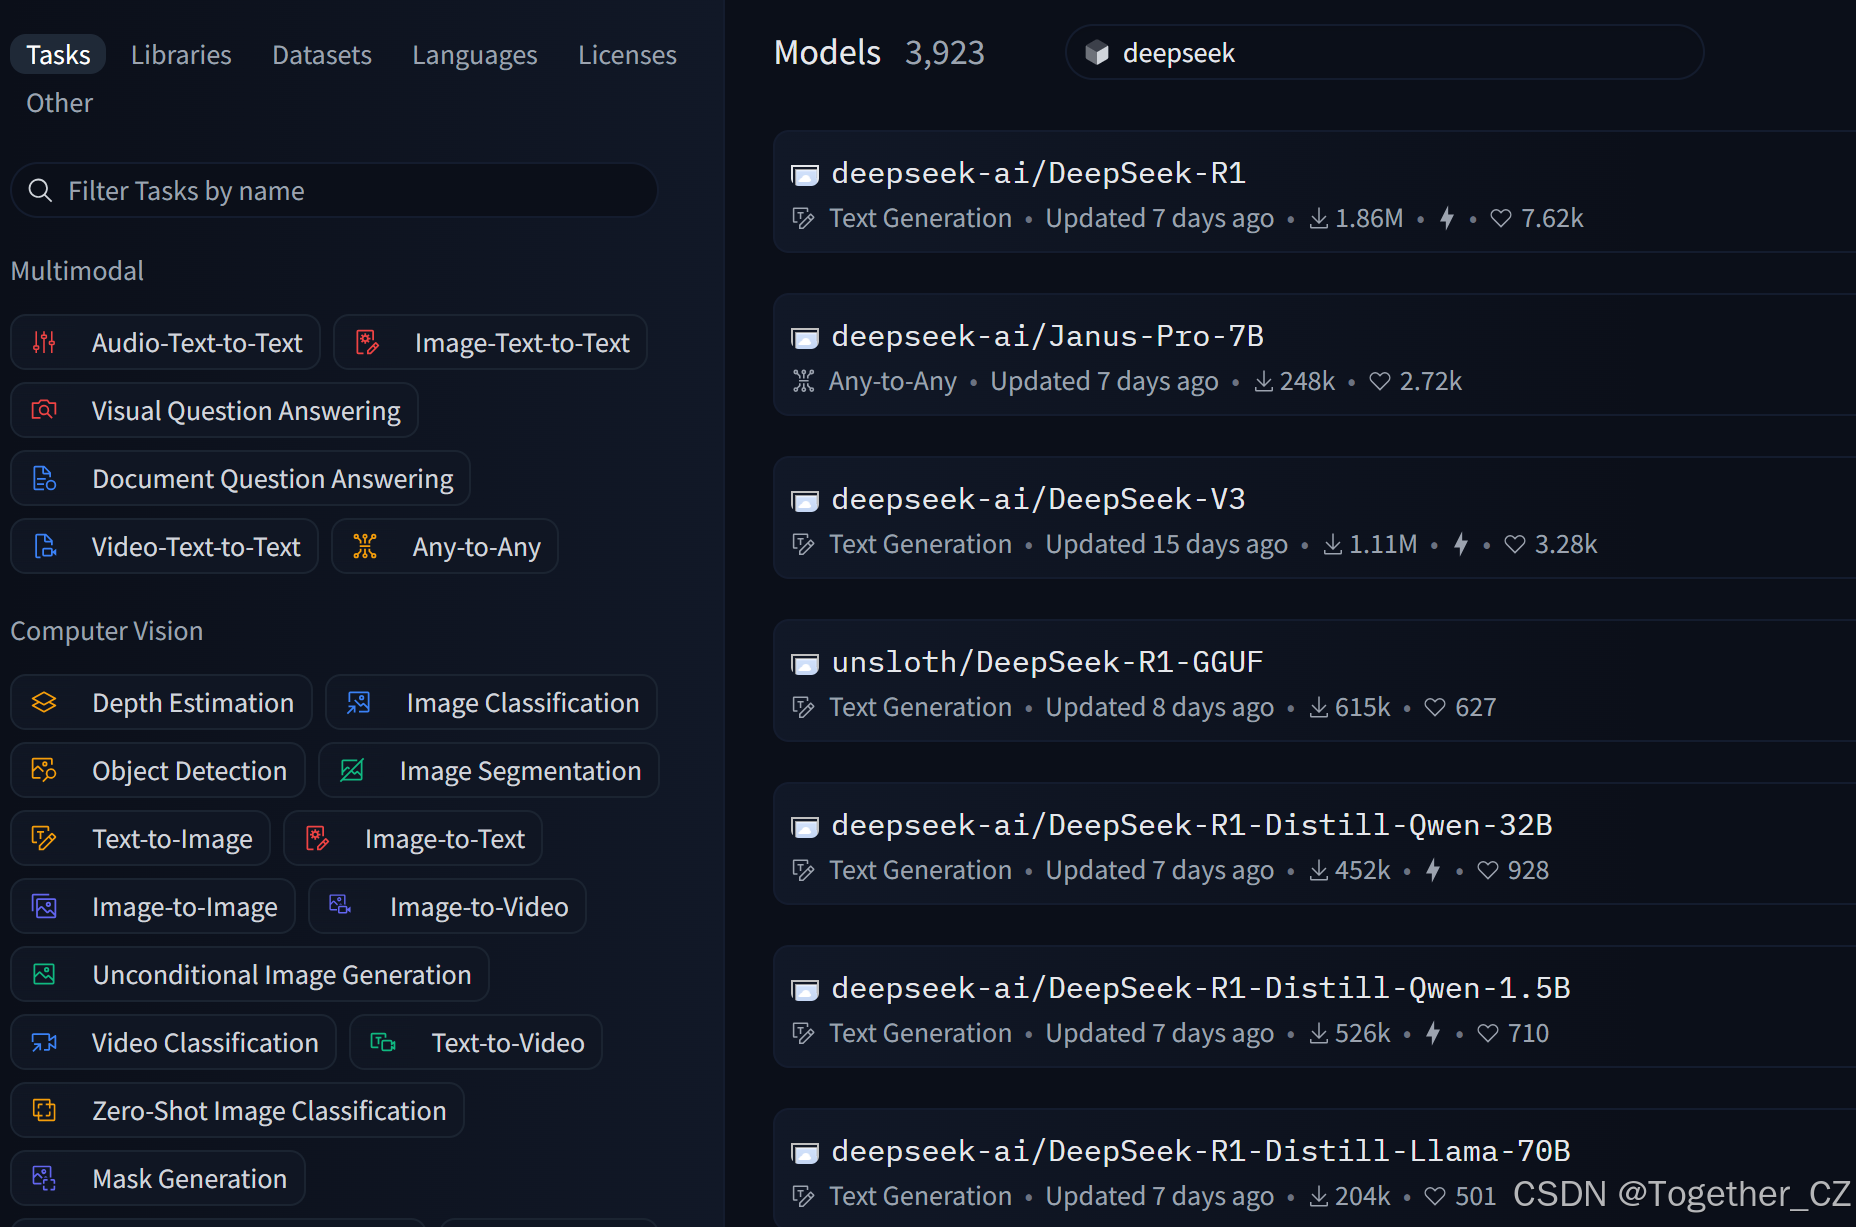Screen dimensions: 1856x1227
Task: Click the Image-to-Video icon
Action: click(341, 905)
